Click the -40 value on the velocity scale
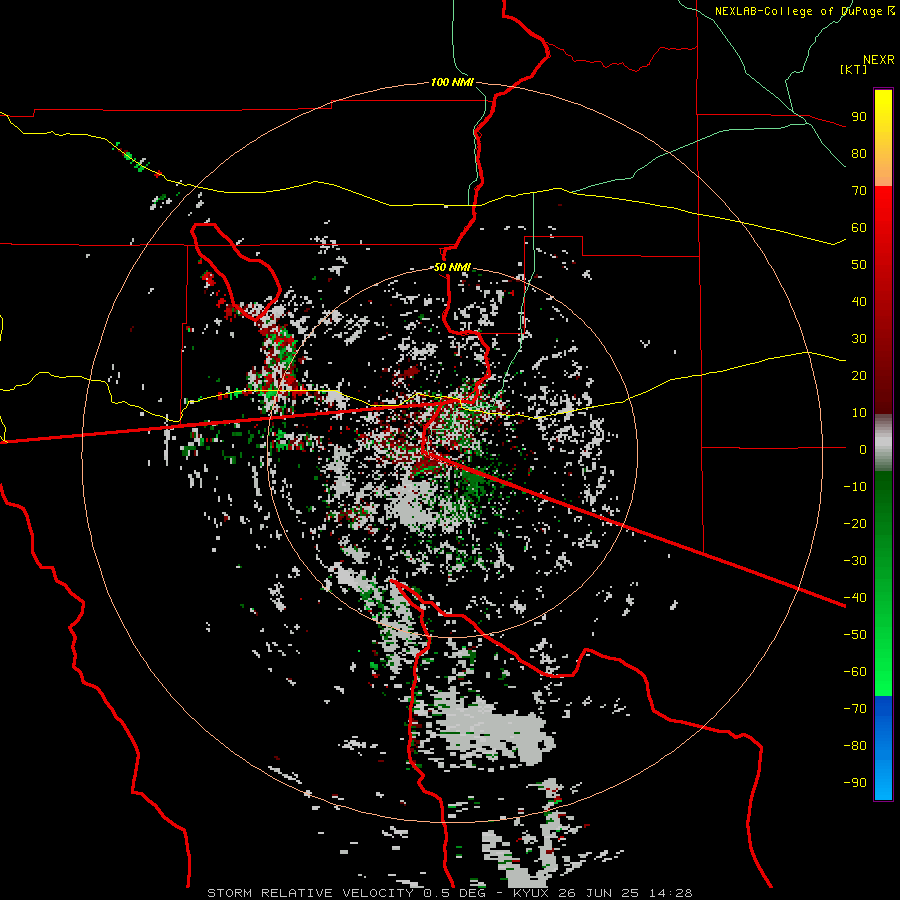Screen dimensions: 900x900 click(855, 598)
